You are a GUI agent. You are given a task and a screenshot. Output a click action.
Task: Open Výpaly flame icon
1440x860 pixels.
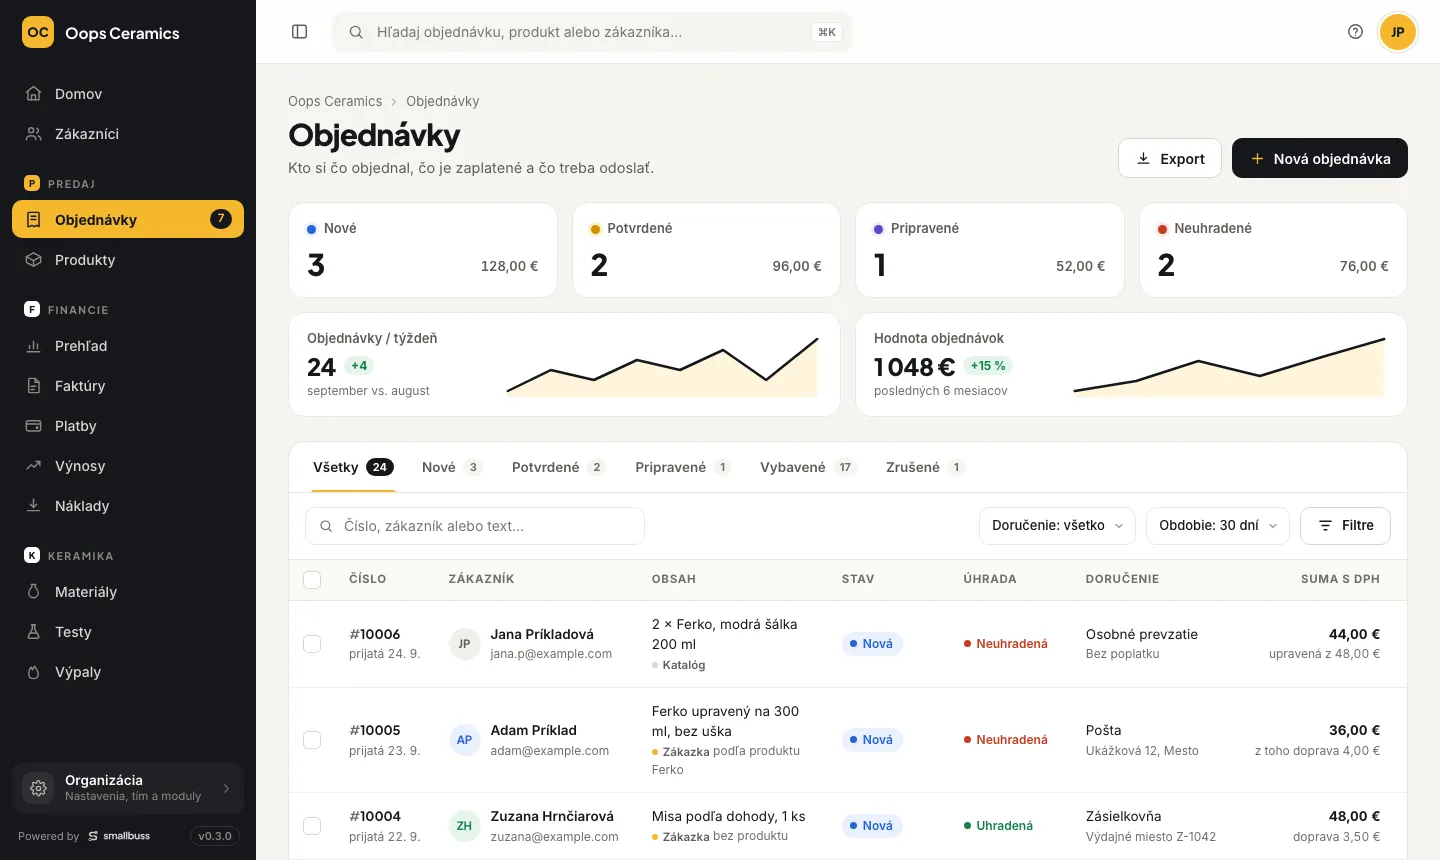point(34,672)
